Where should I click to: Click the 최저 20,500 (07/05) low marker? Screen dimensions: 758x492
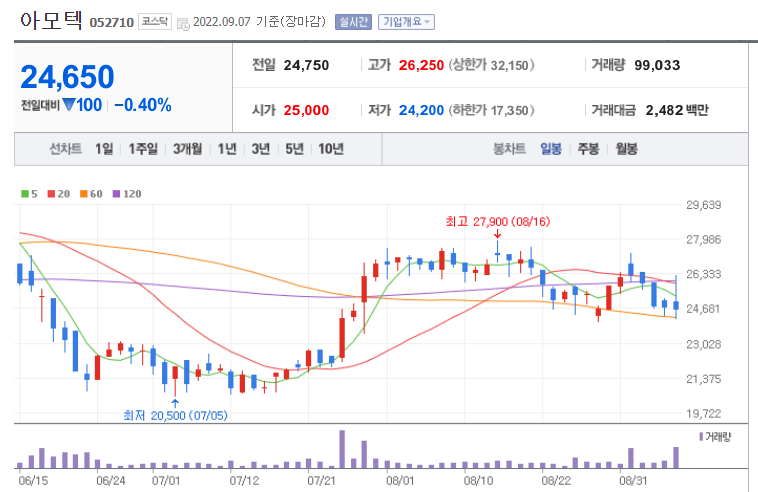[x=175, y=416]
